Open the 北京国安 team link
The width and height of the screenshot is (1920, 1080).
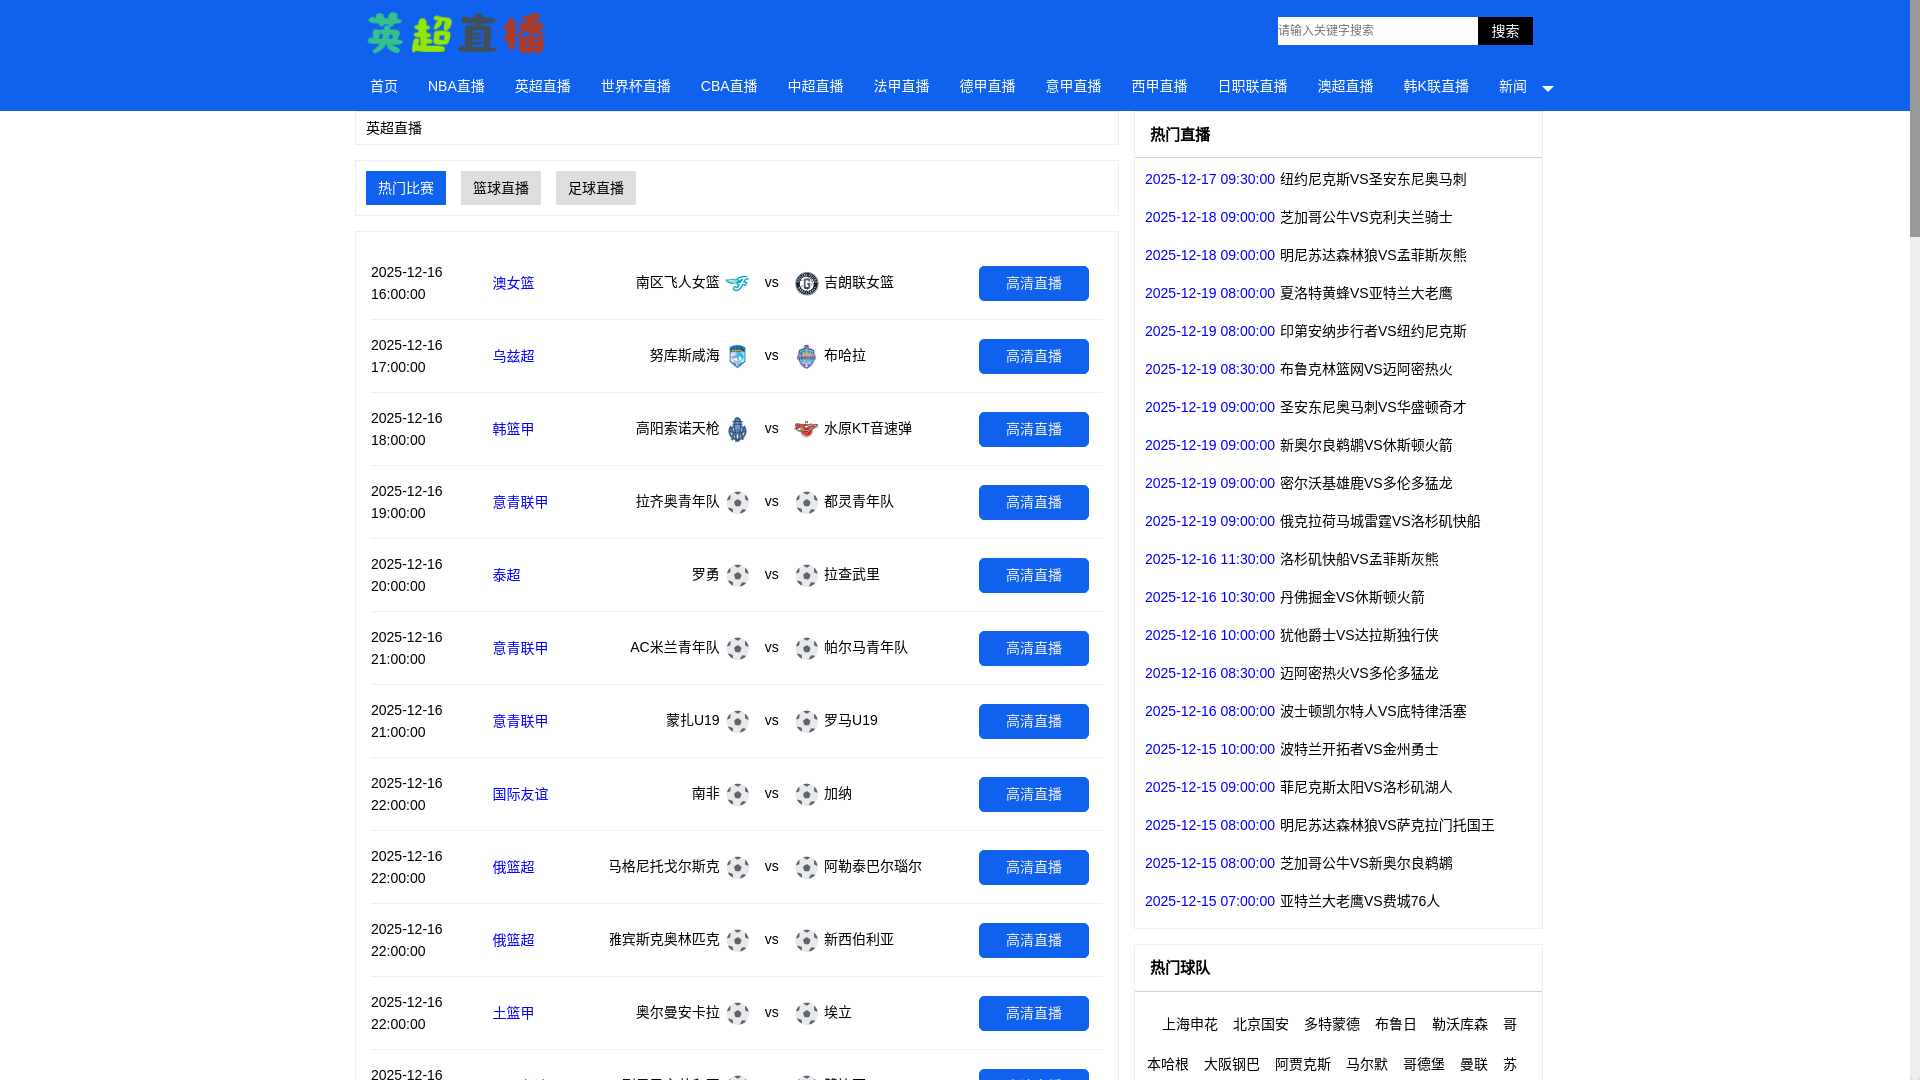point(1261,1024)
